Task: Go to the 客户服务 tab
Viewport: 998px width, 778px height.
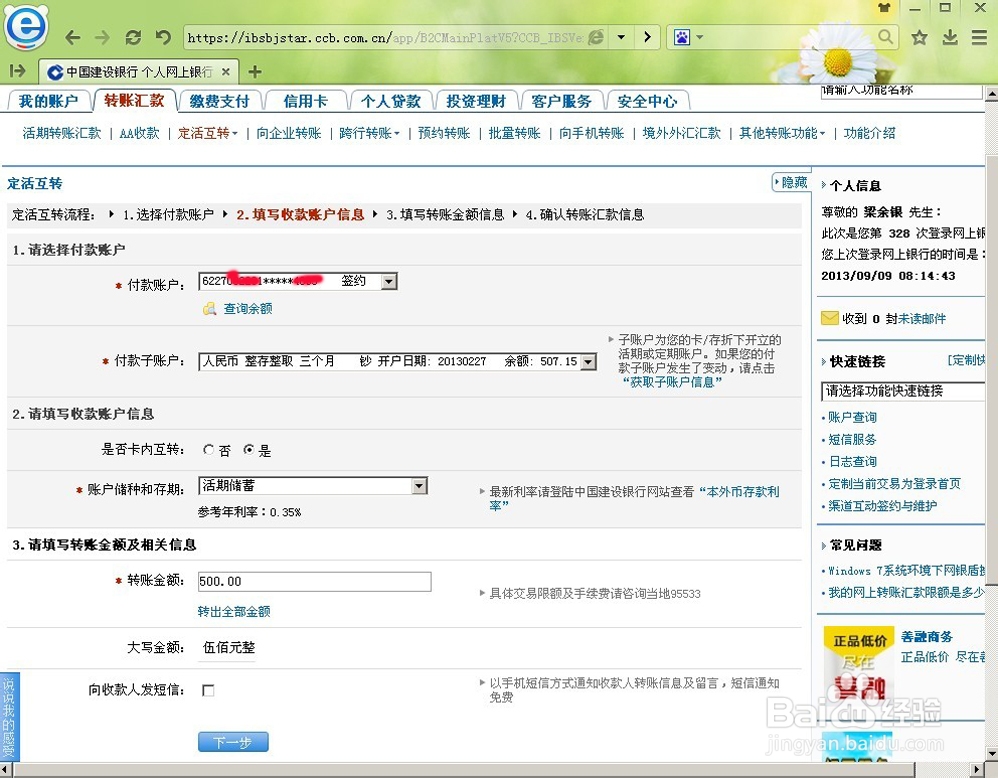Action: (x=561, y=101)
